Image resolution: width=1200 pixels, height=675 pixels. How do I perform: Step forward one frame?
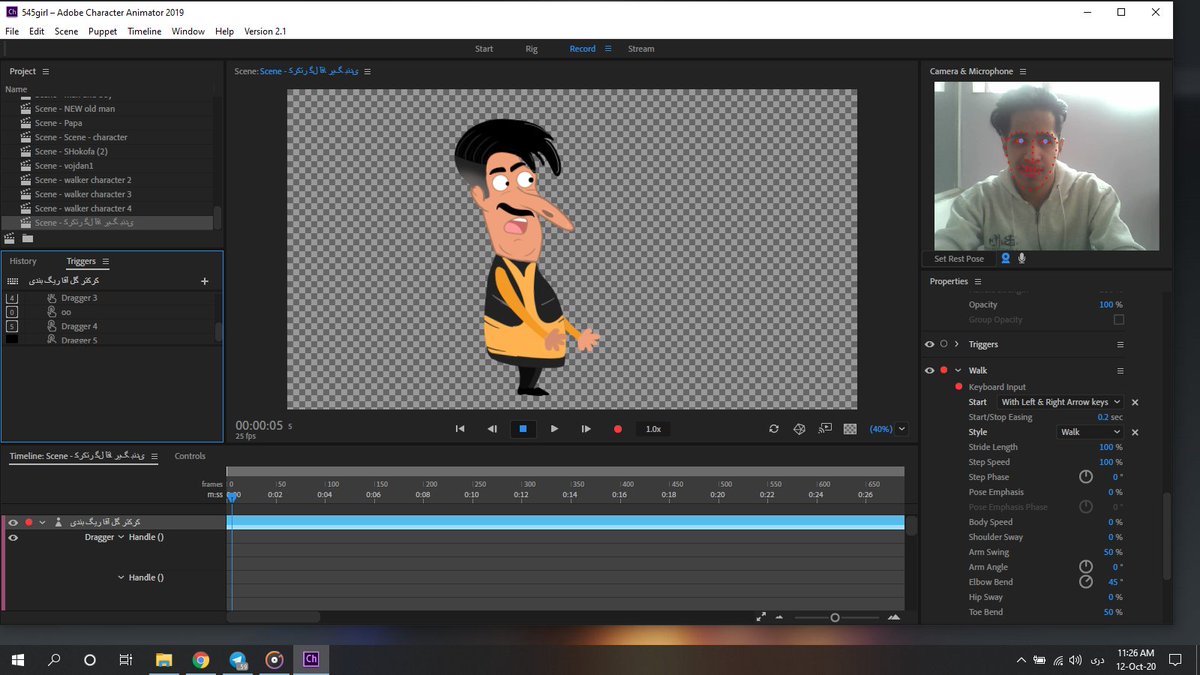click(x=586, y=429)
